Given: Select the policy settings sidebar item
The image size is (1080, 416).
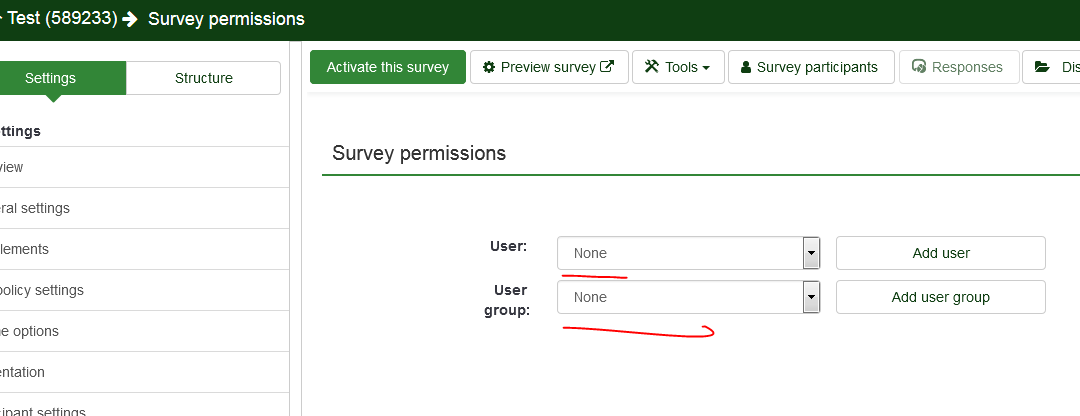Looking at the screenshot, I should 42,290.
